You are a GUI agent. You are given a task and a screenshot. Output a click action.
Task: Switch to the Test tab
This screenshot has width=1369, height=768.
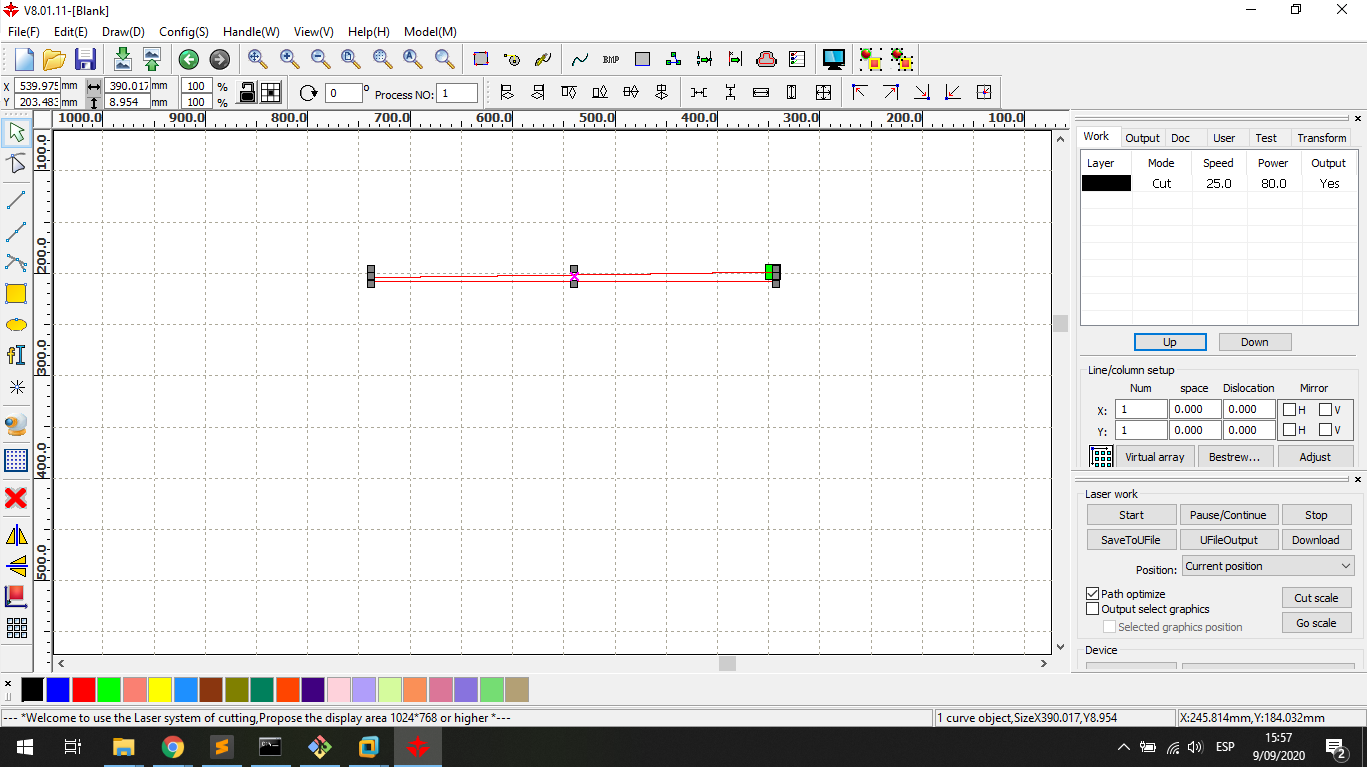(x=1266, y=138)
